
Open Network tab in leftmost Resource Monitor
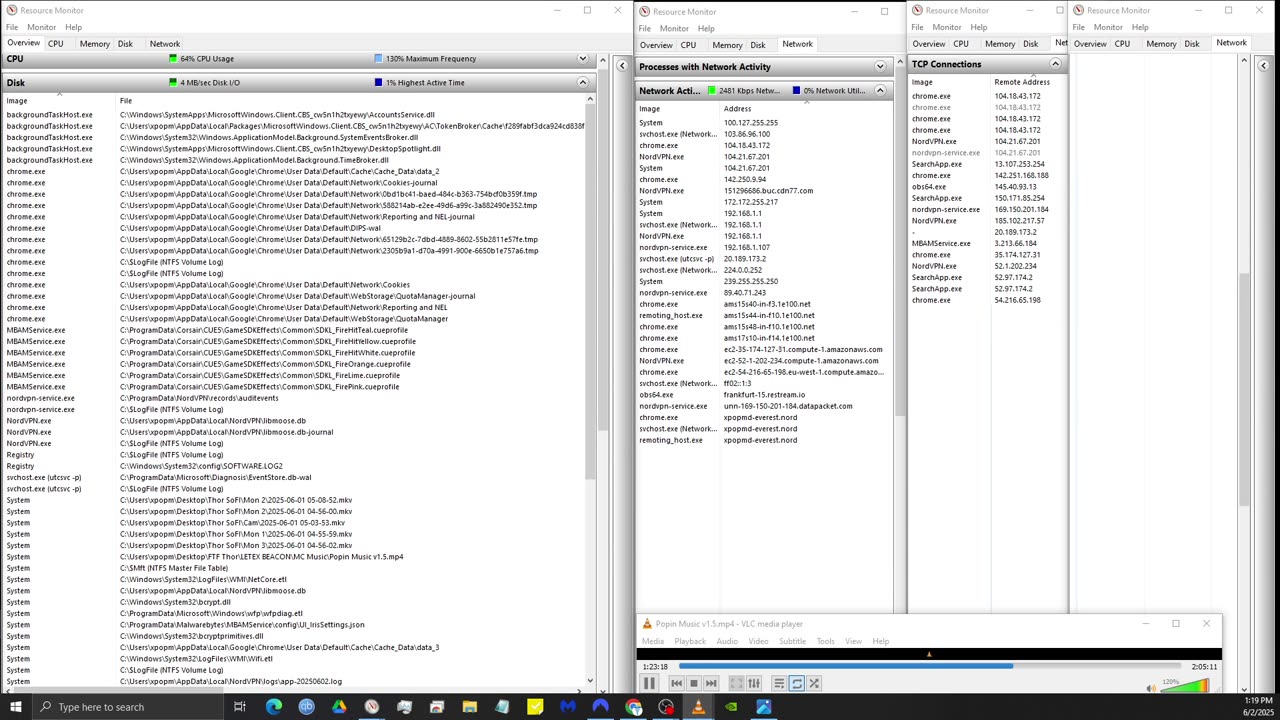[165, 44]
